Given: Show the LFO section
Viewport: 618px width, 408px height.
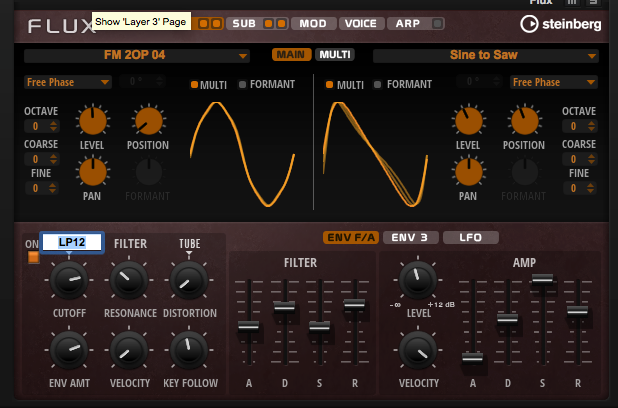Looking at the screenshot, I should click(471, 237).
